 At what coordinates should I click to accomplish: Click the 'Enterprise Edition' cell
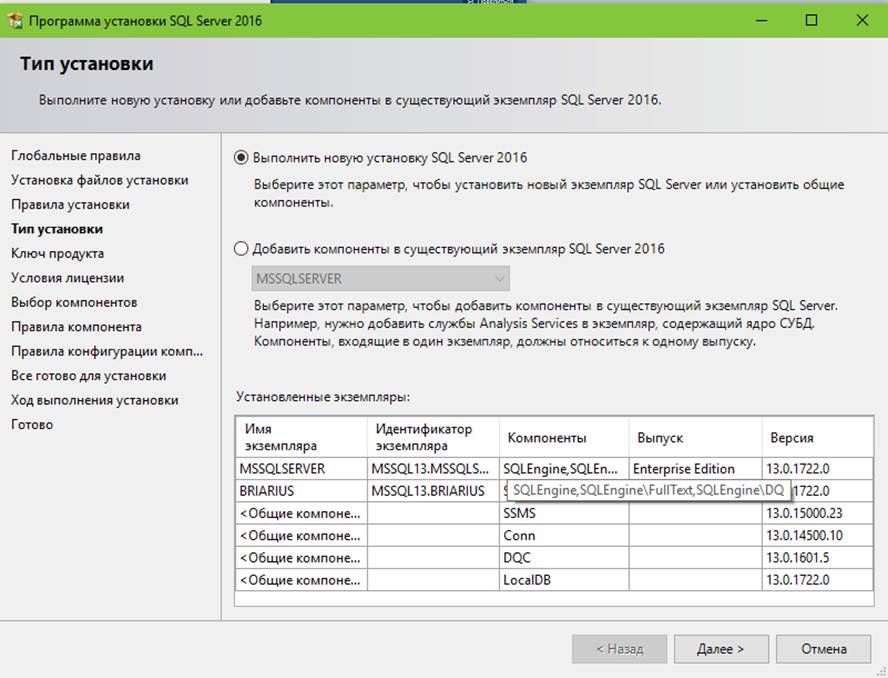[695, 469]
